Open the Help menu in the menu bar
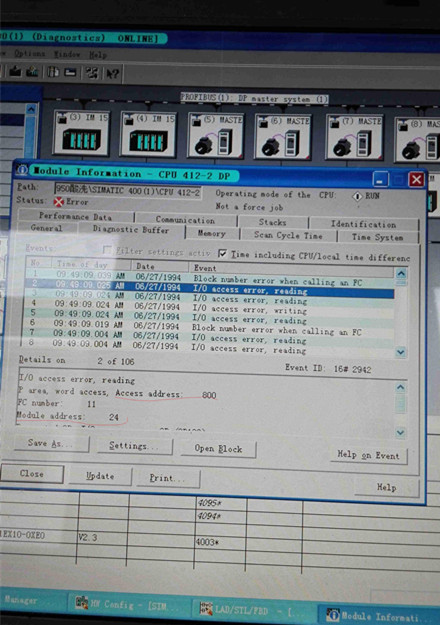The image size is (440, 625). (98, 55)
